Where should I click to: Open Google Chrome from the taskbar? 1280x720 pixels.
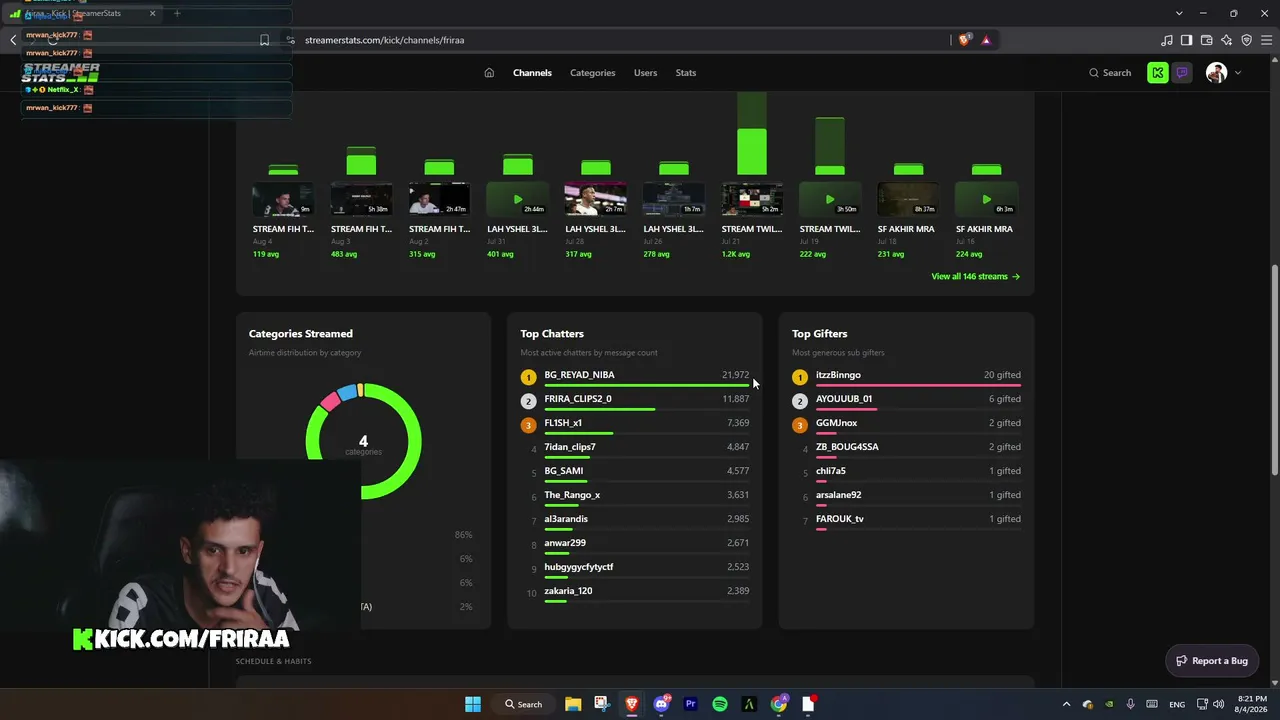pos(779,704)
